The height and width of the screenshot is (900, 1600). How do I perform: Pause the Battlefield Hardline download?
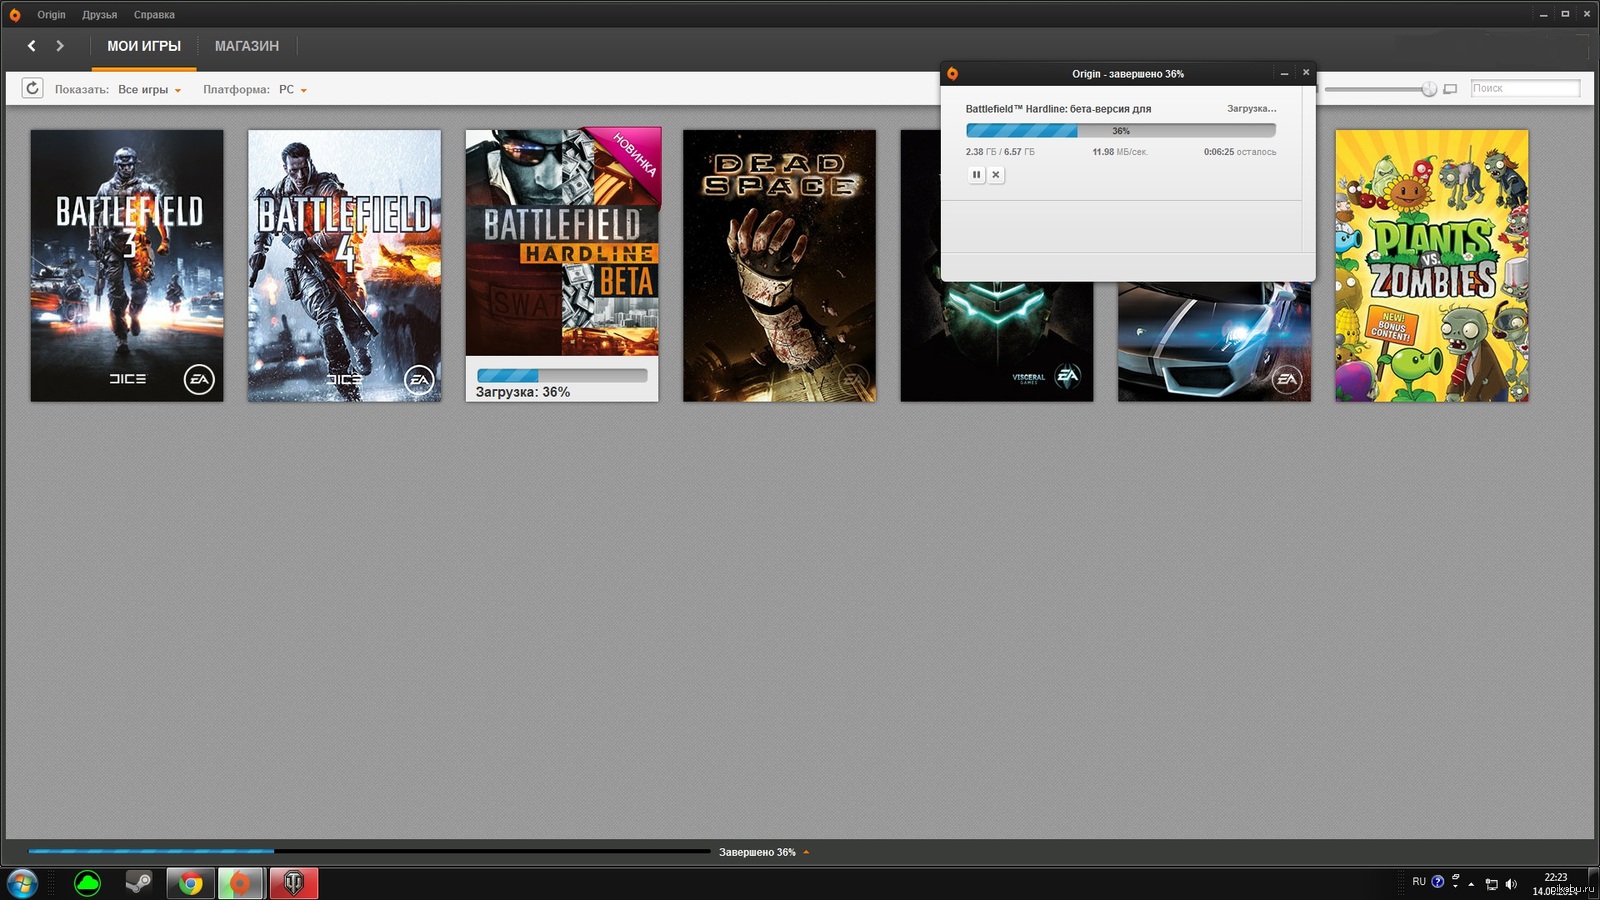coord(977,174)
